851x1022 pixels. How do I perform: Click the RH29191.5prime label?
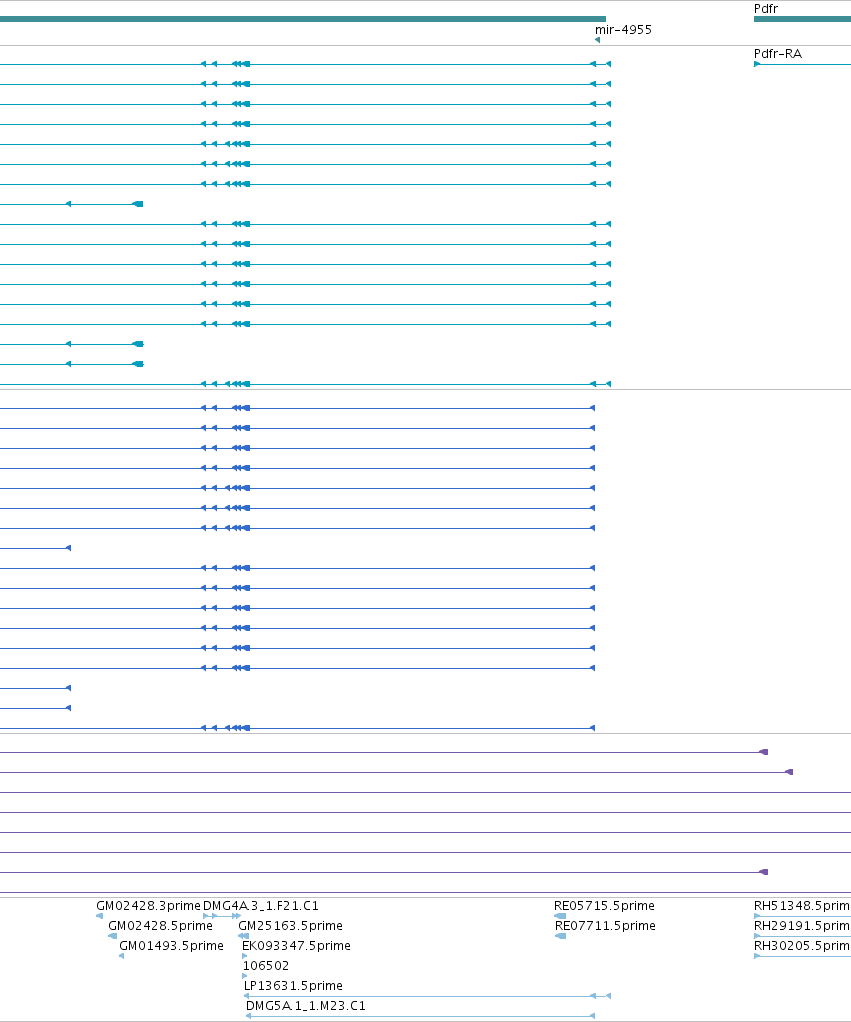tap(802, 926)
